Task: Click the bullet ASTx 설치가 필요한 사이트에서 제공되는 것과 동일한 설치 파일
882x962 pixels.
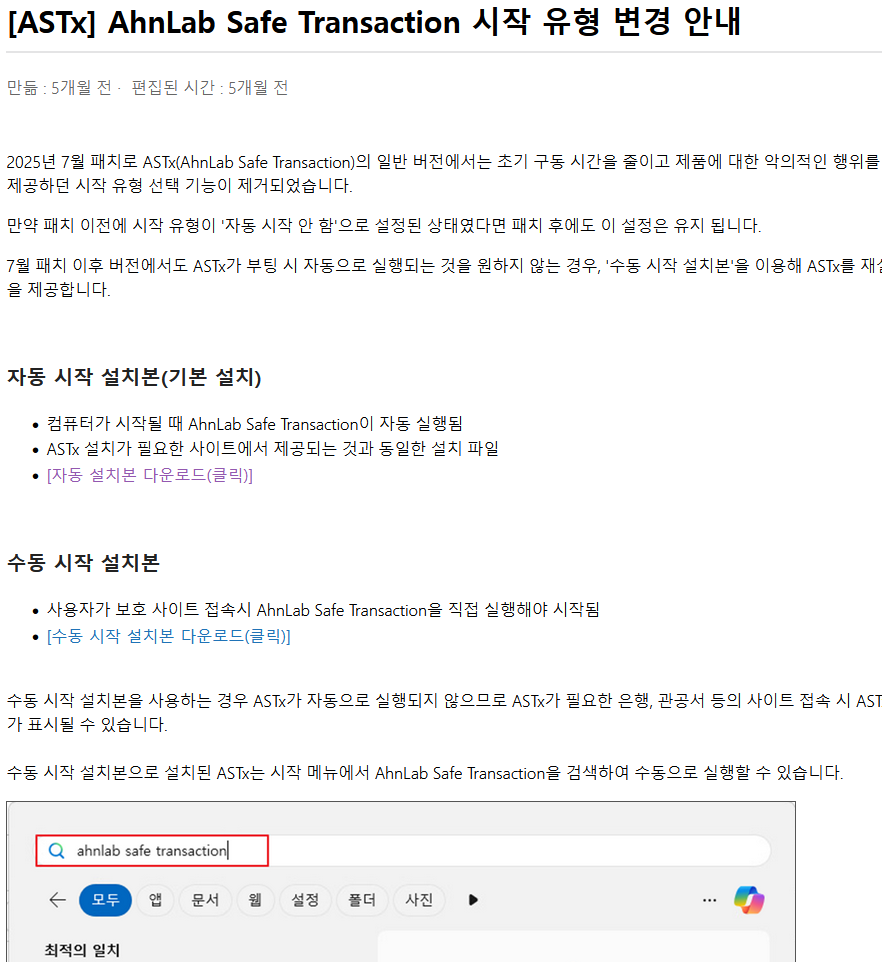Action: (x=272, y=449)
